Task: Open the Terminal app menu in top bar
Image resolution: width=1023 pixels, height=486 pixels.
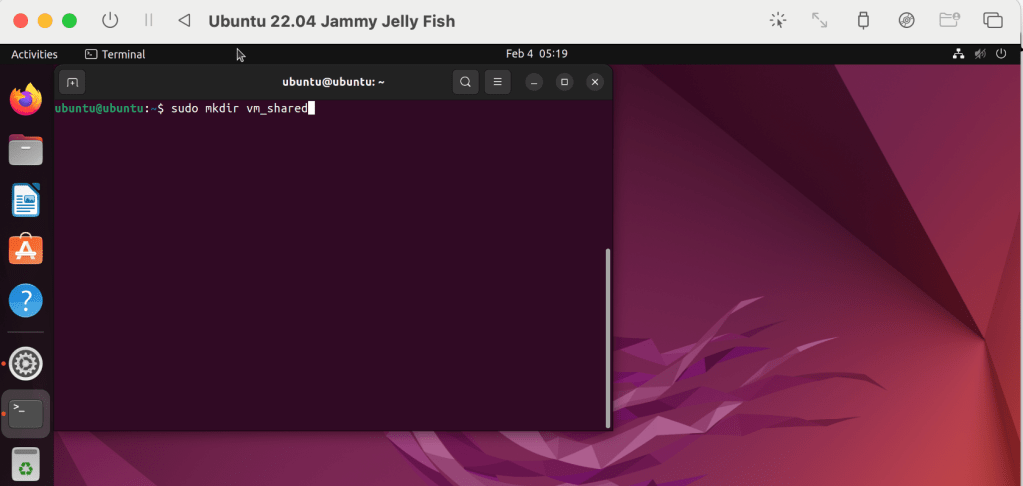Action: pos(115,54)
